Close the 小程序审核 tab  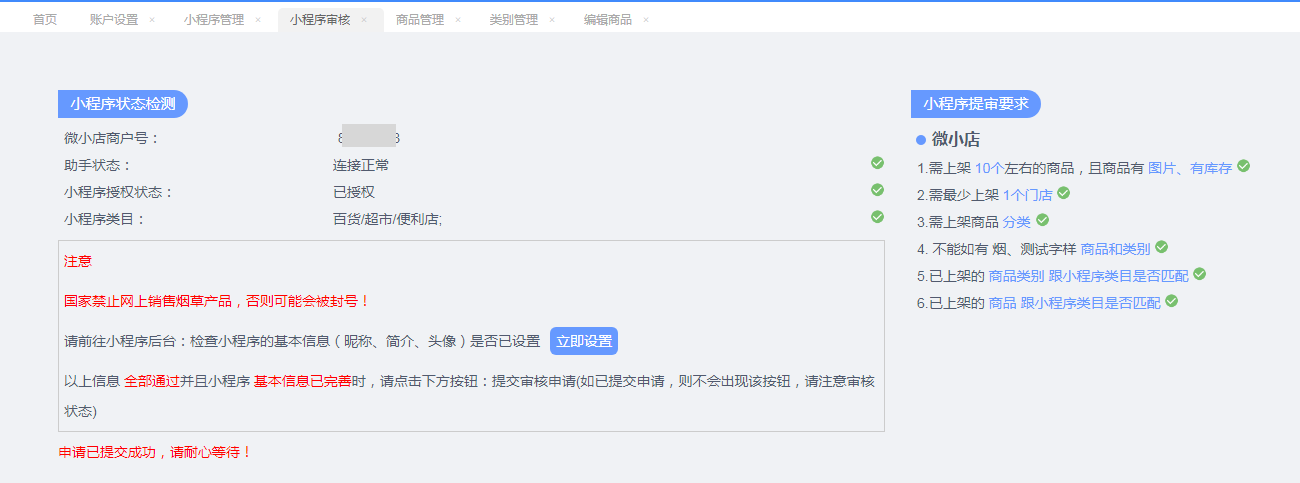pyautogui.click(x=364, y=20)
